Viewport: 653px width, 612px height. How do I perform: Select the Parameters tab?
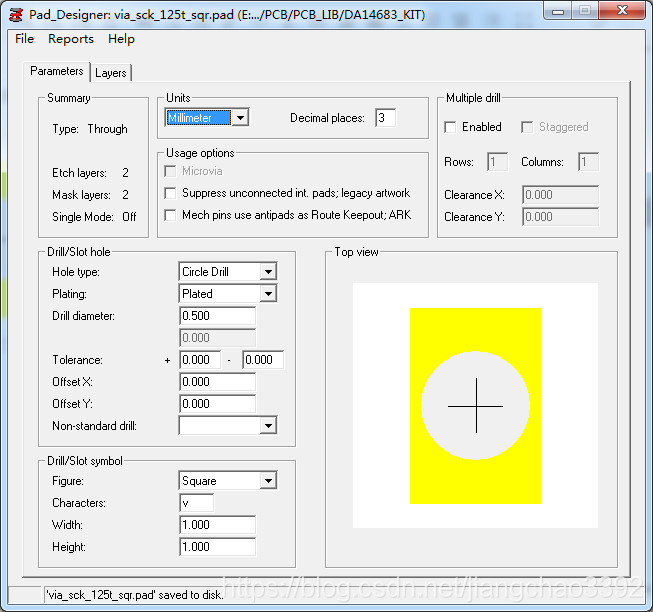(x=57, y=72)
